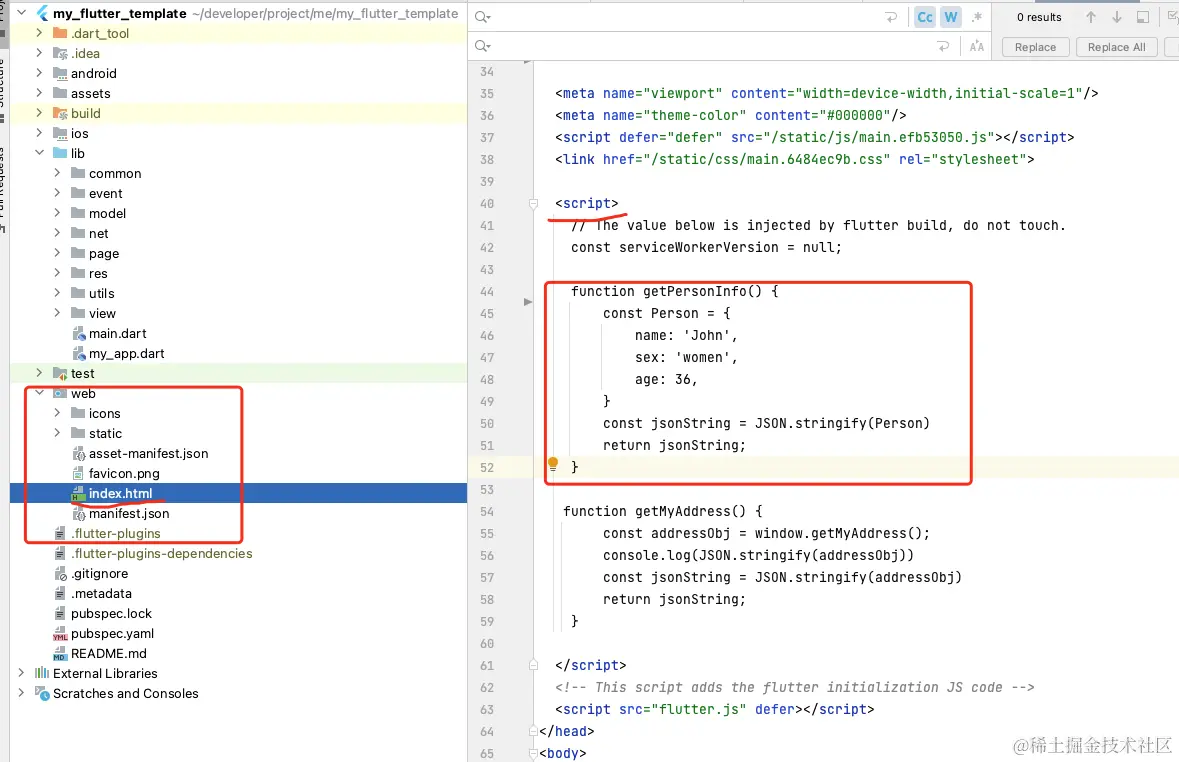Open asset-manifest.json file
Viewport: 1179px width, 762px height.
click(148, 454)
